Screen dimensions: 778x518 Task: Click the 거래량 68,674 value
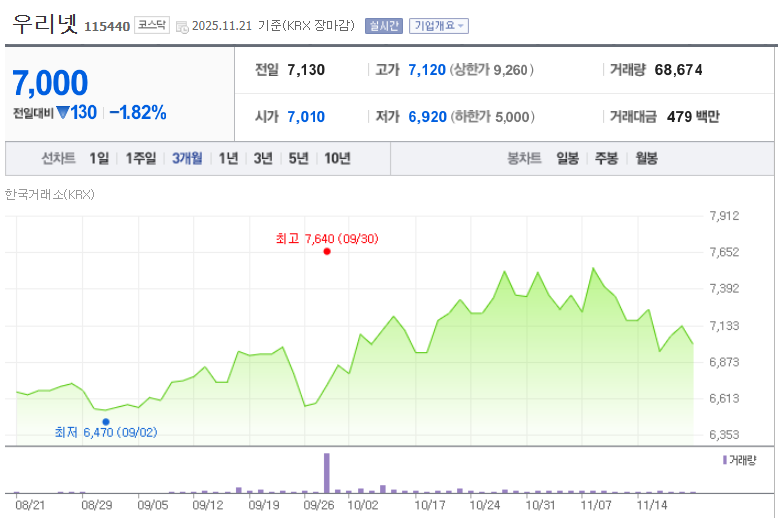click(x=678, y=70)
